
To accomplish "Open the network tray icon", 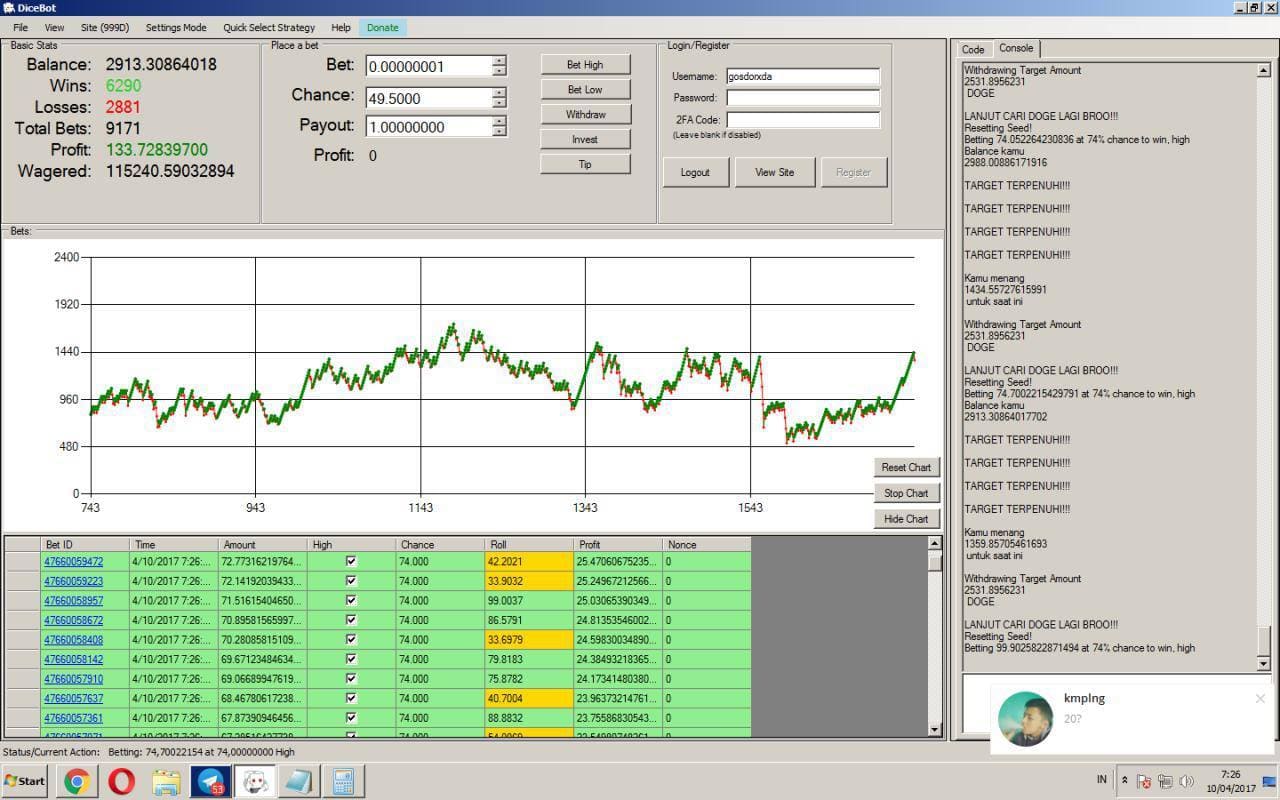I will pos(1165,781).
